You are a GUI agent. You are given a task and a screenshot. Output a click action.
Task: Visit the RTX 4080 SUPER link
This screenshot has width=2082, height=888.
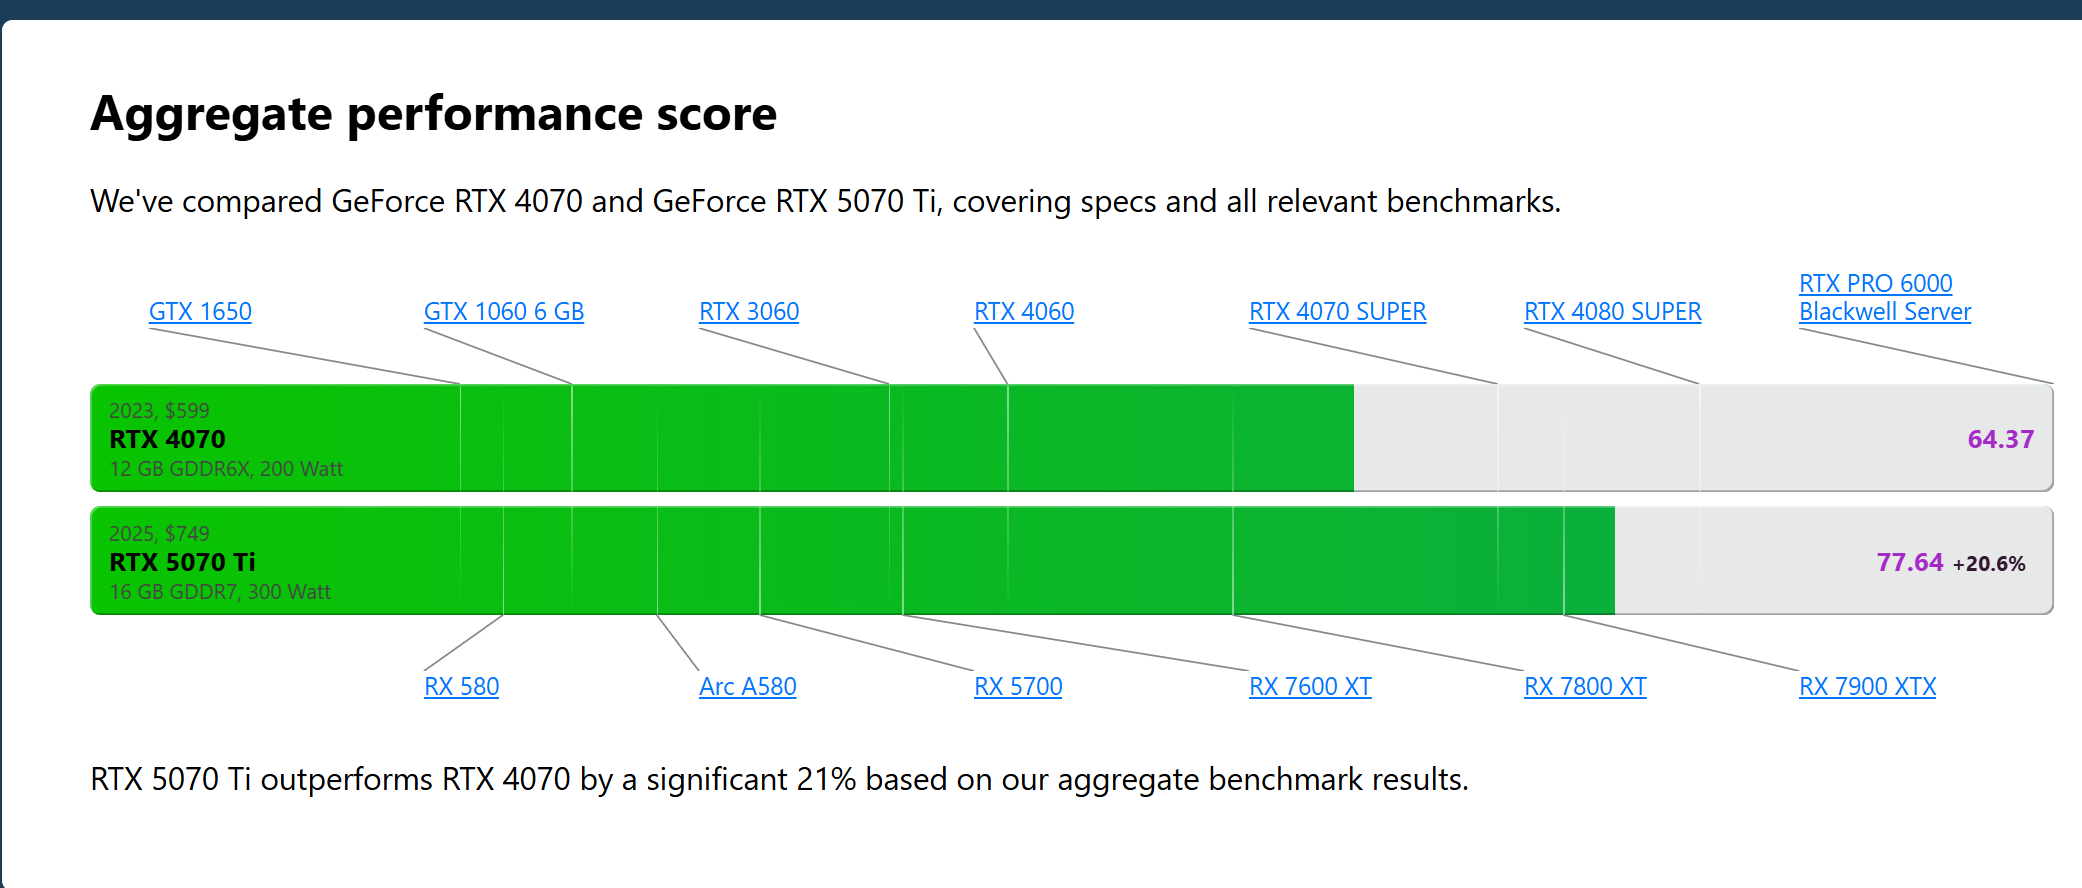(1613, 312)
